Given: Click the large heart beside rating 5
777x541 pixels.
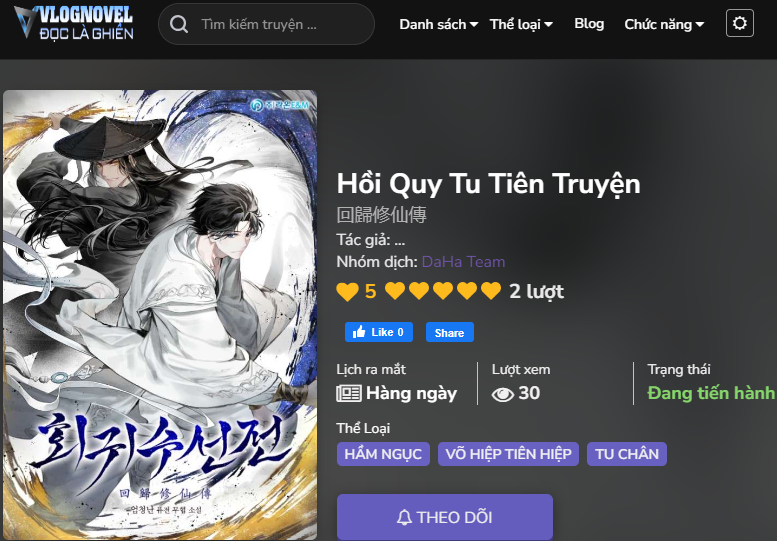Looking at the screenshot, I should [347, 291].
